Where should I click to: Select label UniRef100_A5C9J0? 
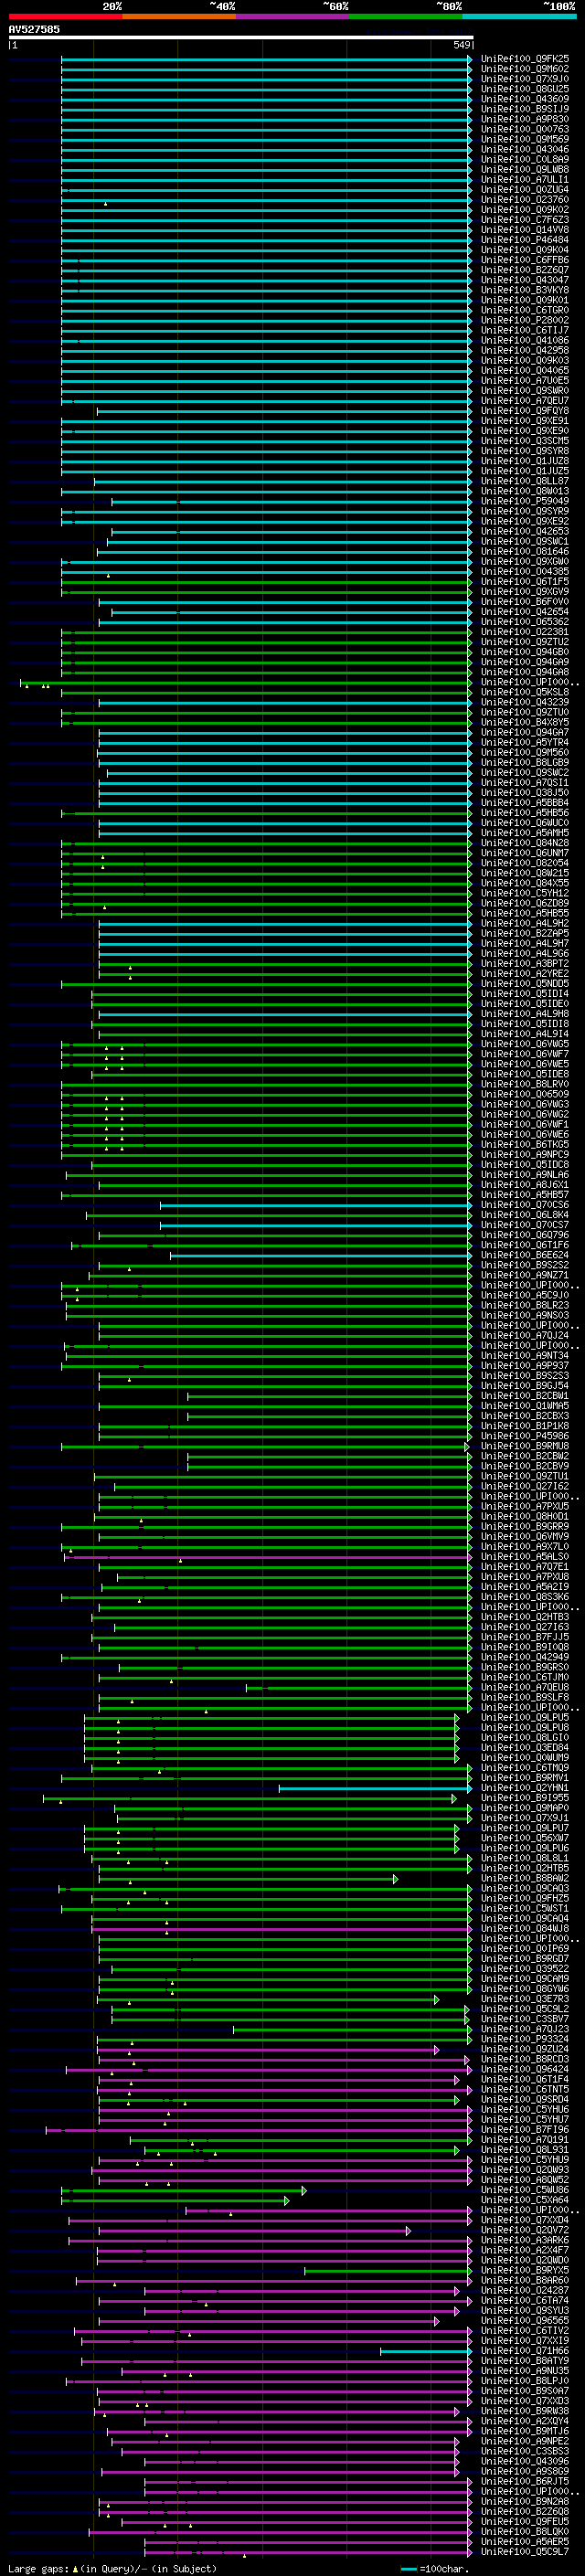(x=525, y=1295)
